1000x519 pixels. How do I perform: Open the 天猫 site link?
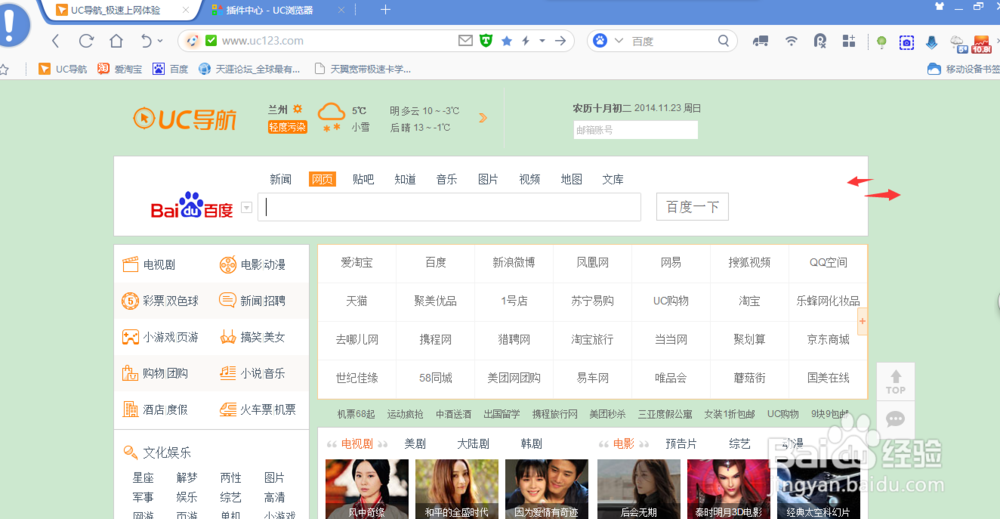pyautogui.click(x=357, y=301)
